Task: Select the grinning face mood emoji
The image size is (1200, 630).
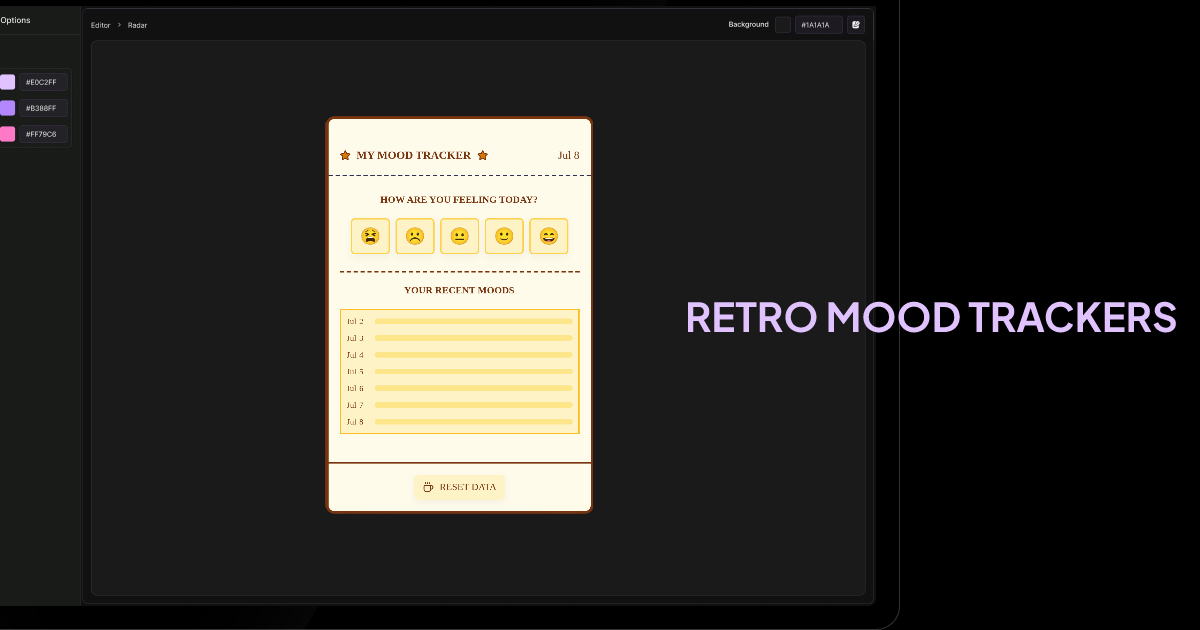Action: 548,236
